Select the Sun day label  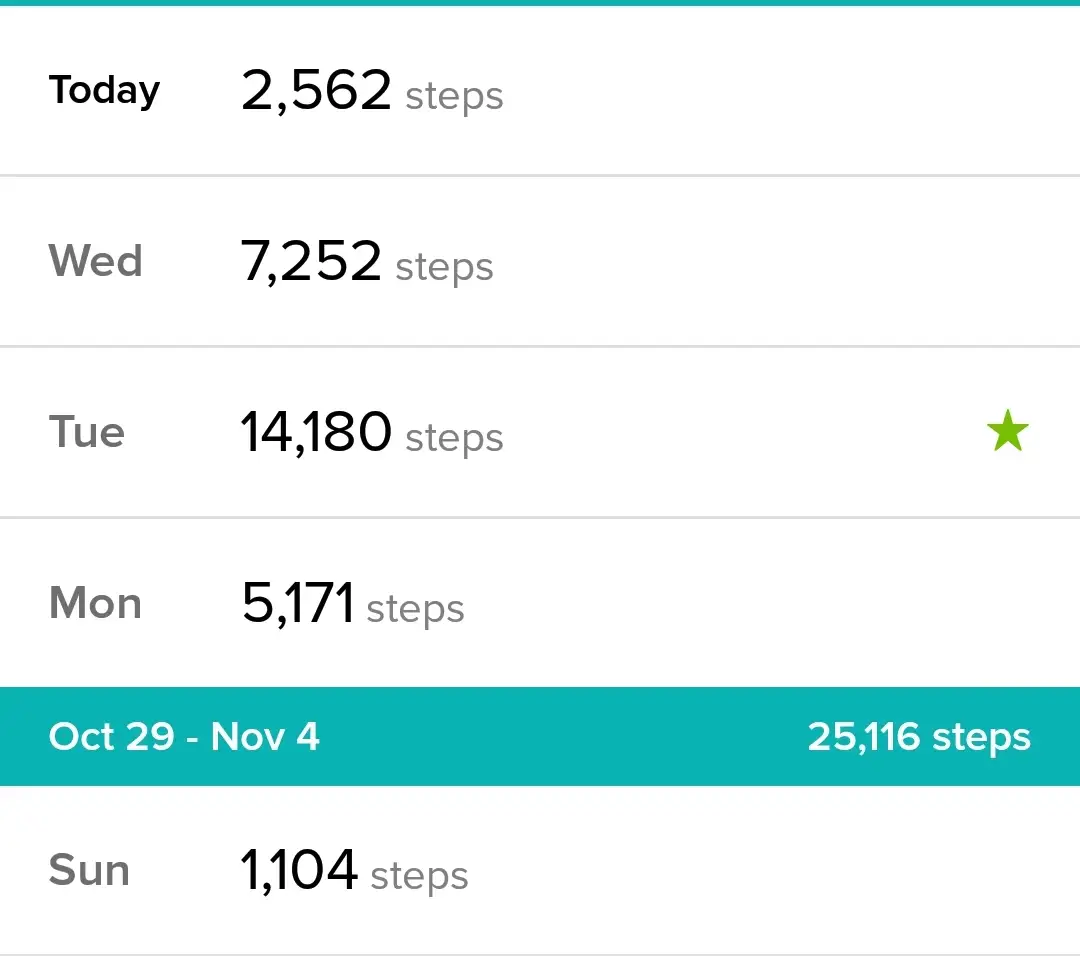pos(90,870)
